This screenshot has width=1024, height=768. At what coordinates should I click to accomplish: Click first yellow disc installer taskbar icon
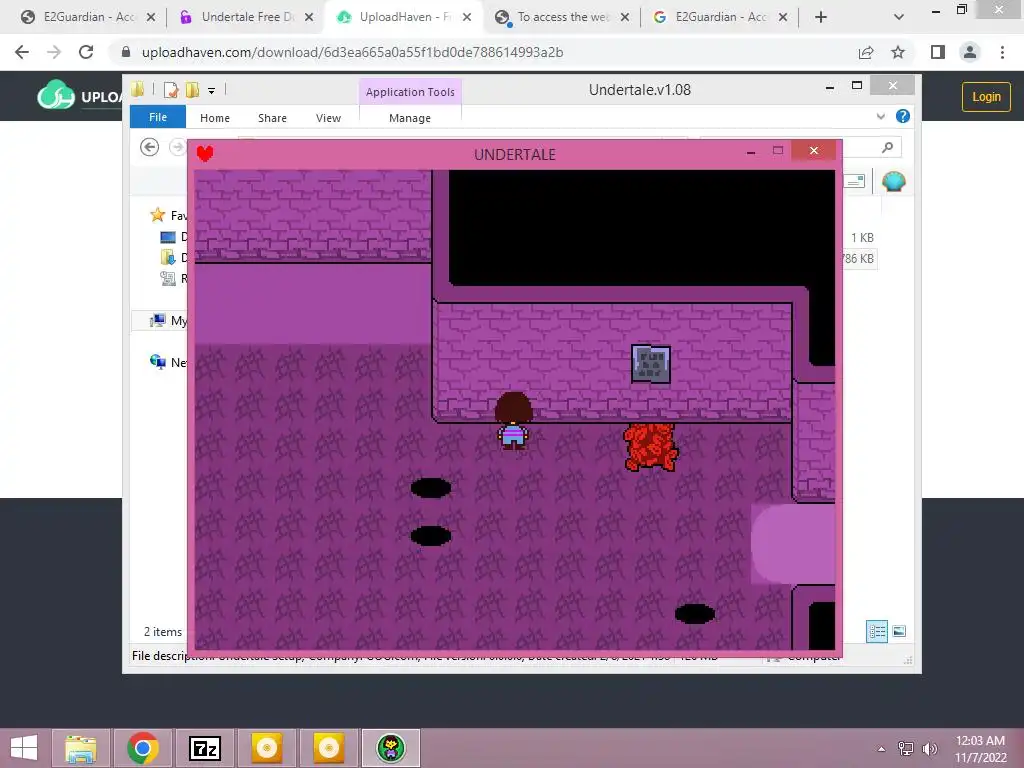click(266, 748)
